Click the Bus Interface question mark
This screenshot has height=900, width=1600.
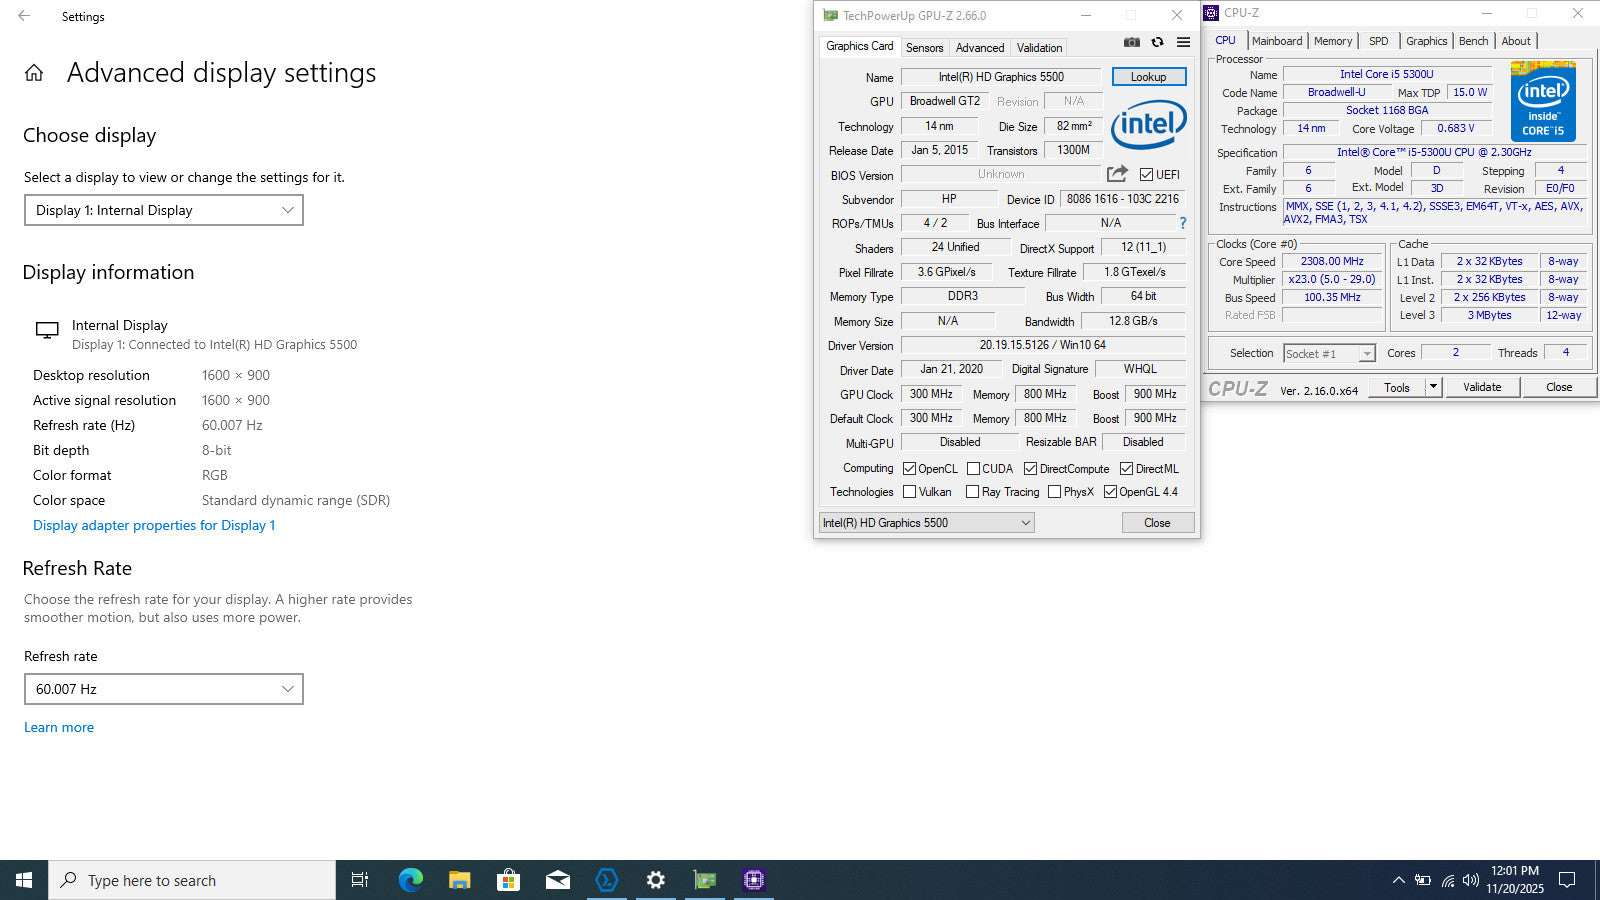coord(1182,223)
